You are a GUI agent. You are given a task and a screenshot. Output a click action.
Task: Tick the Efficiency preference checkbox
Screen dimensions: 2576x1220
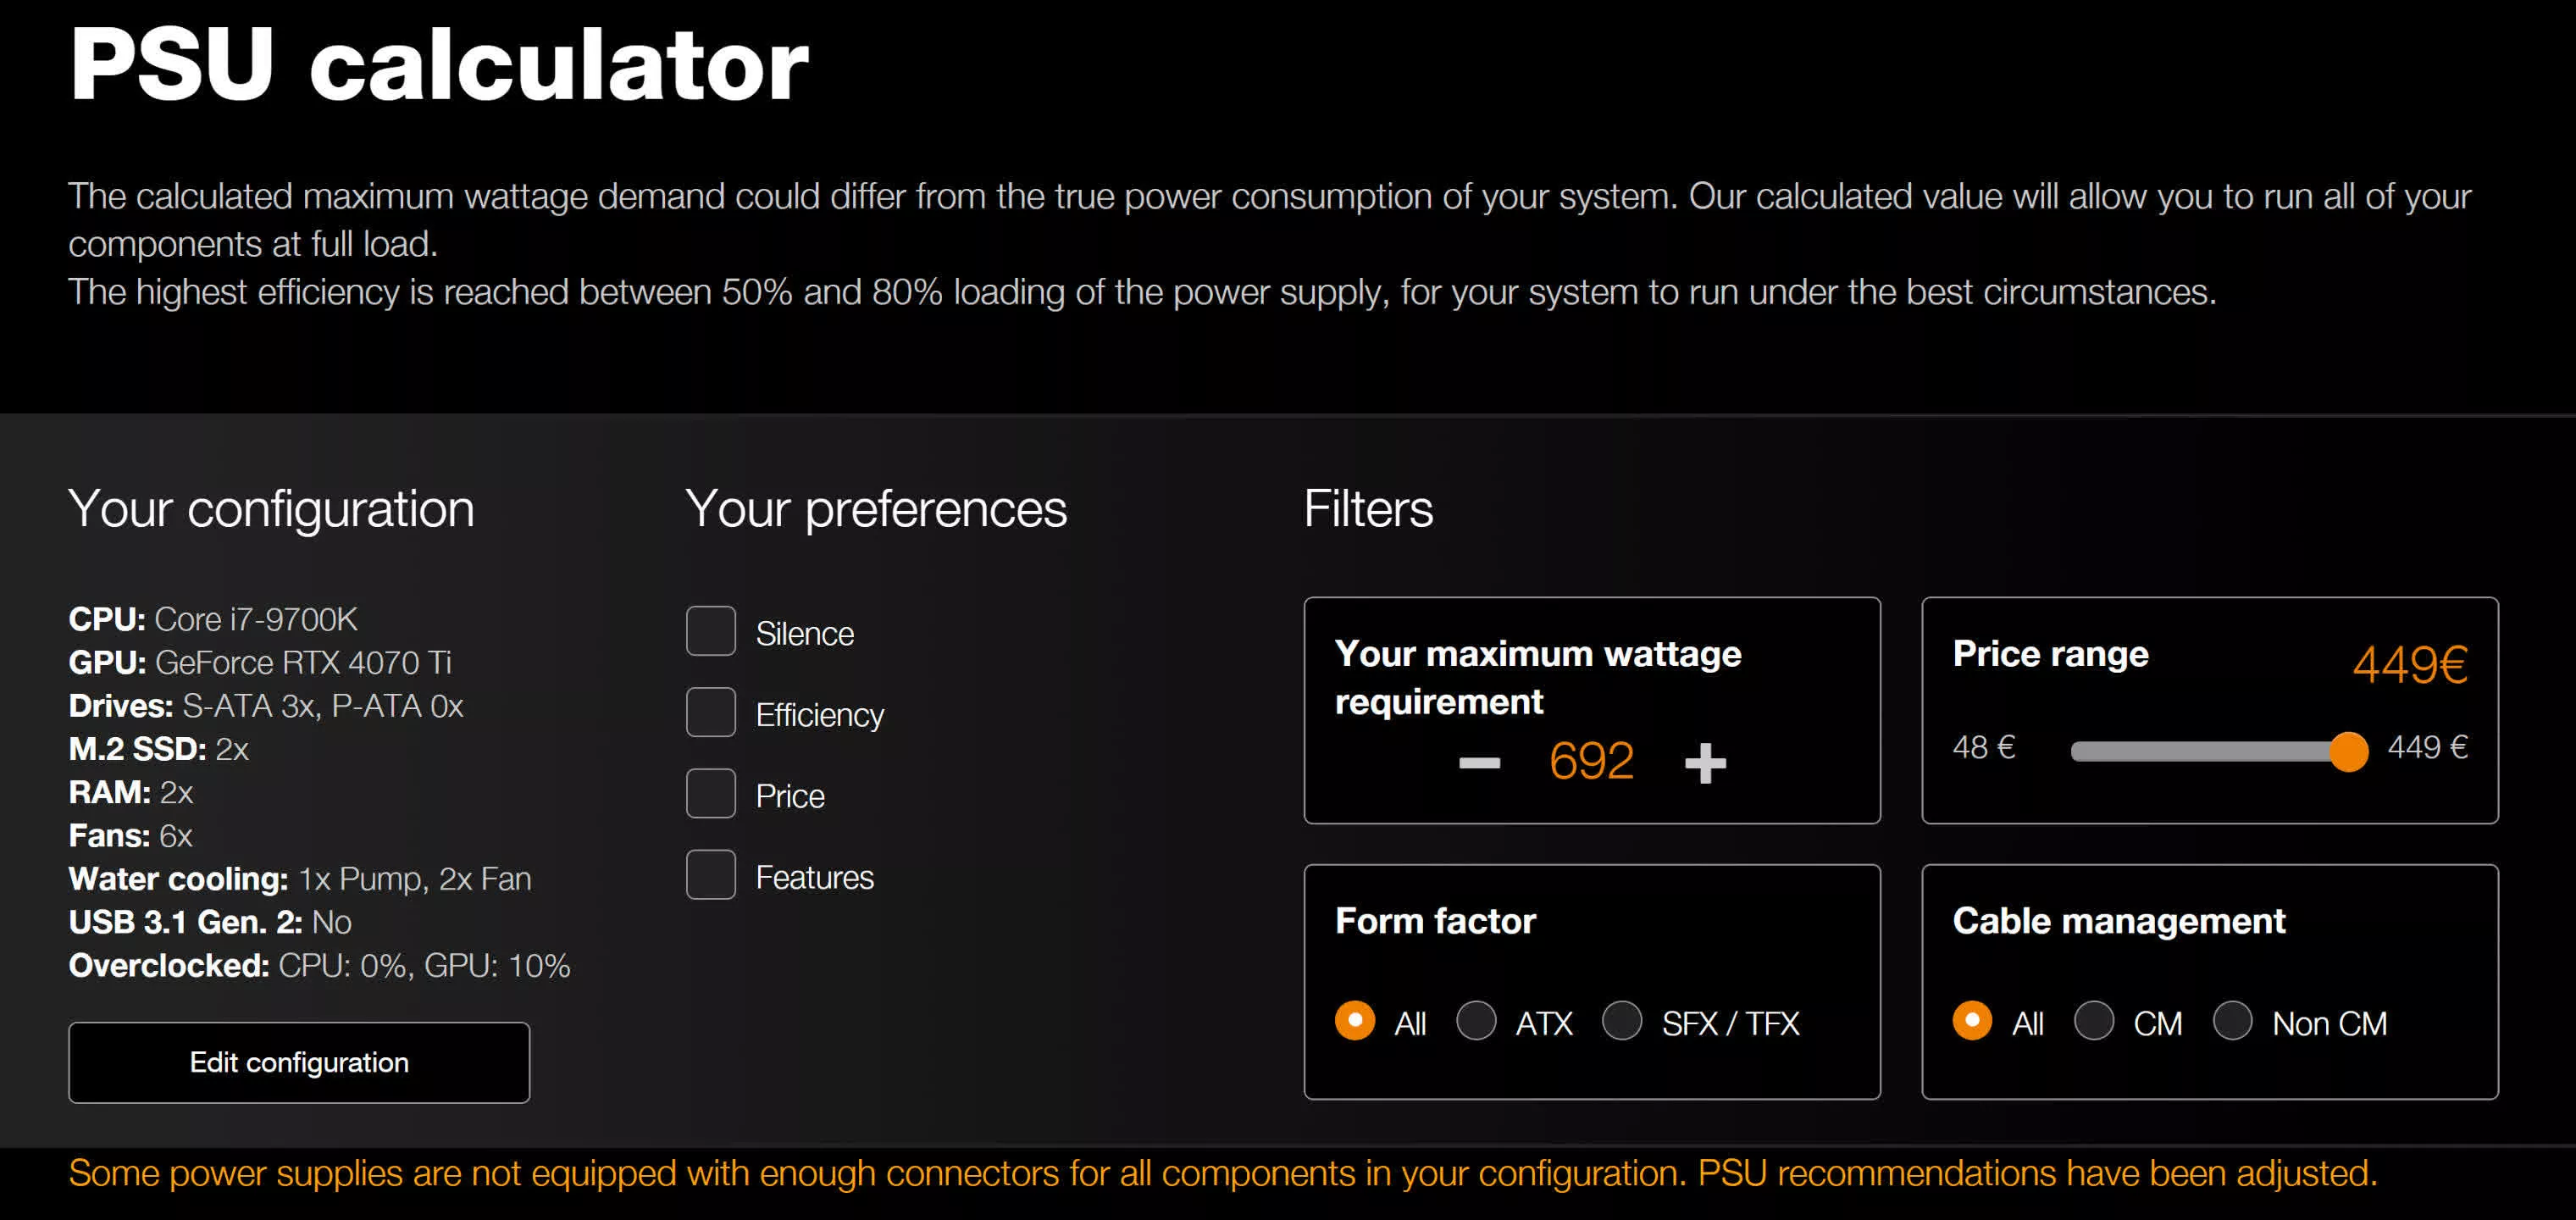coord(710,713)
